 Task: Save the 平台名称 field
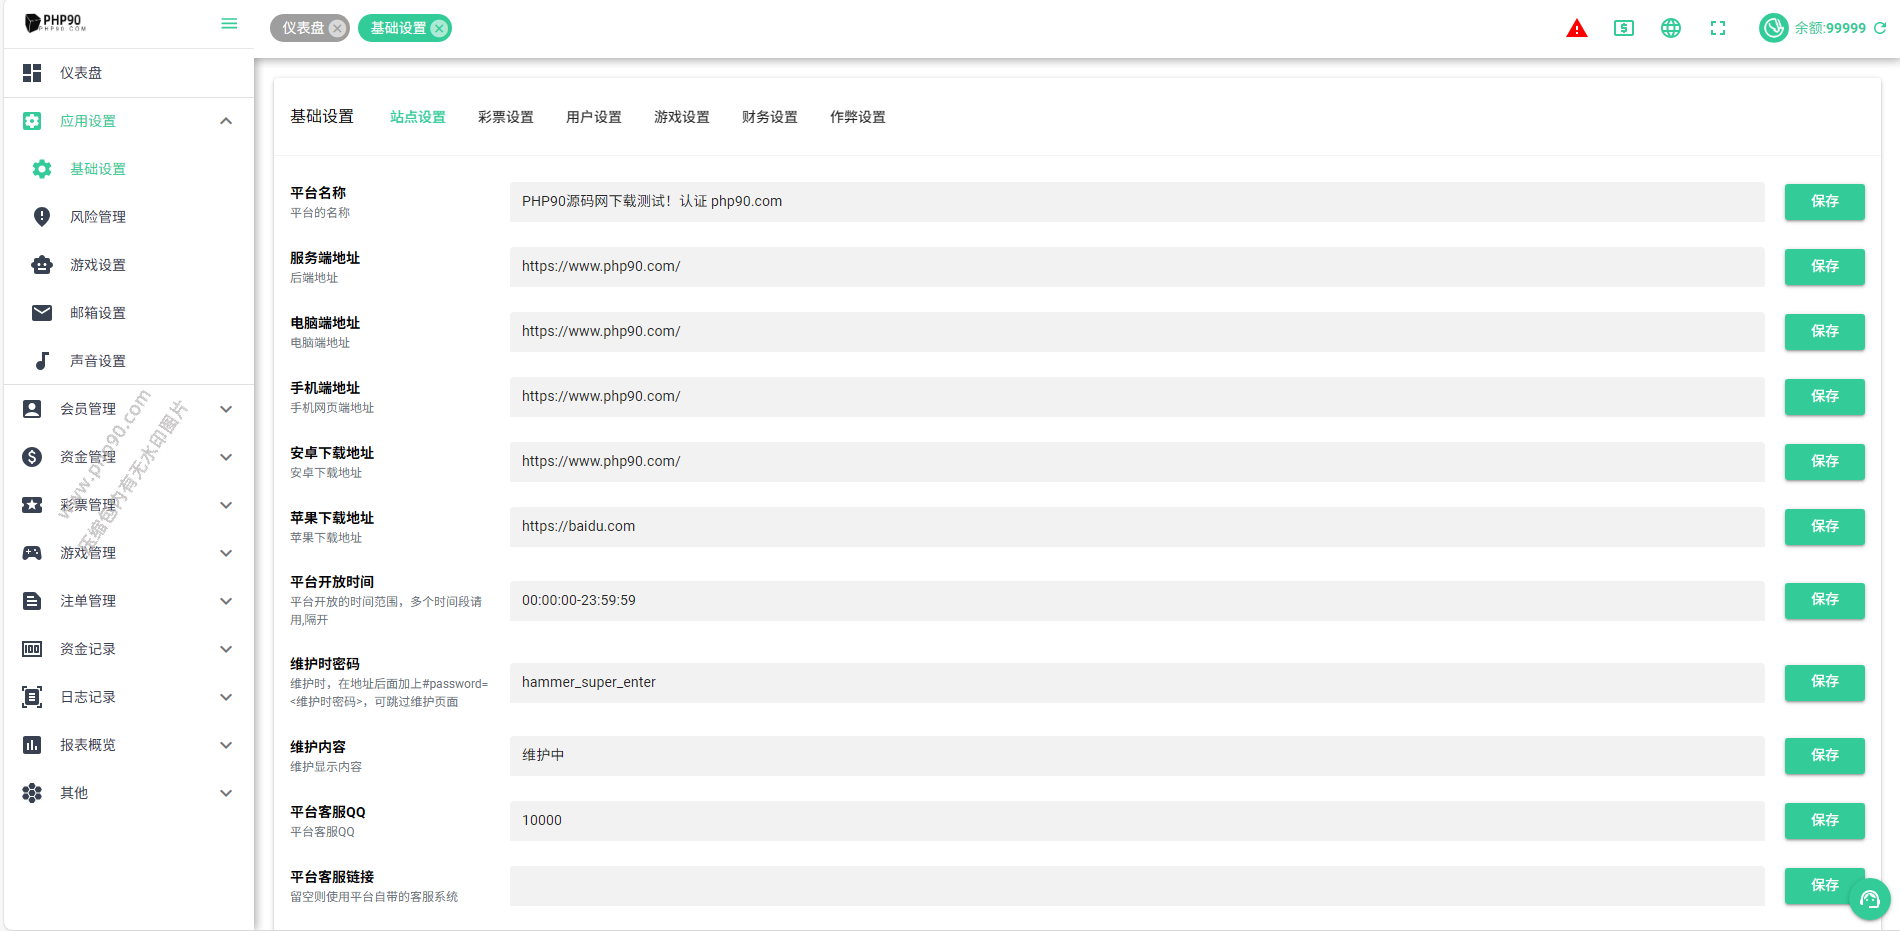1824,202
